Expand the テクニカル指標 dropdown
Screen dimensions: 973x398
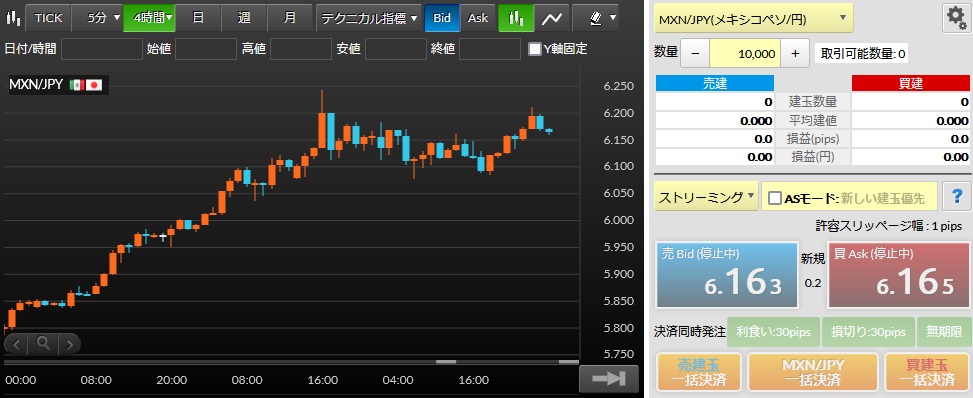tap(369, 18)
